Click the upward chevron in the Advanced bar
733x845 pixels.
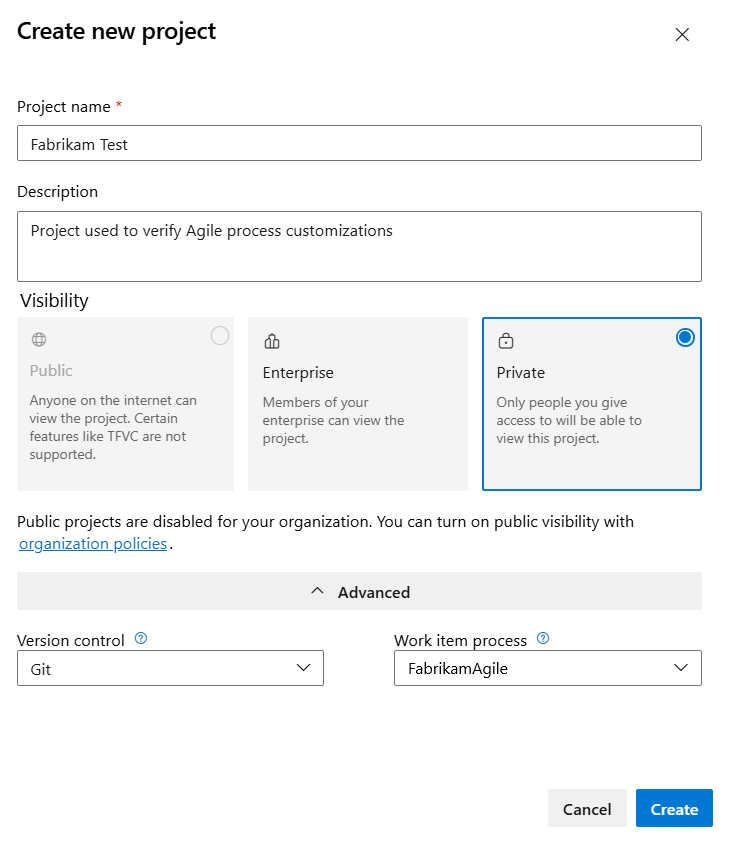click(317, 591)
